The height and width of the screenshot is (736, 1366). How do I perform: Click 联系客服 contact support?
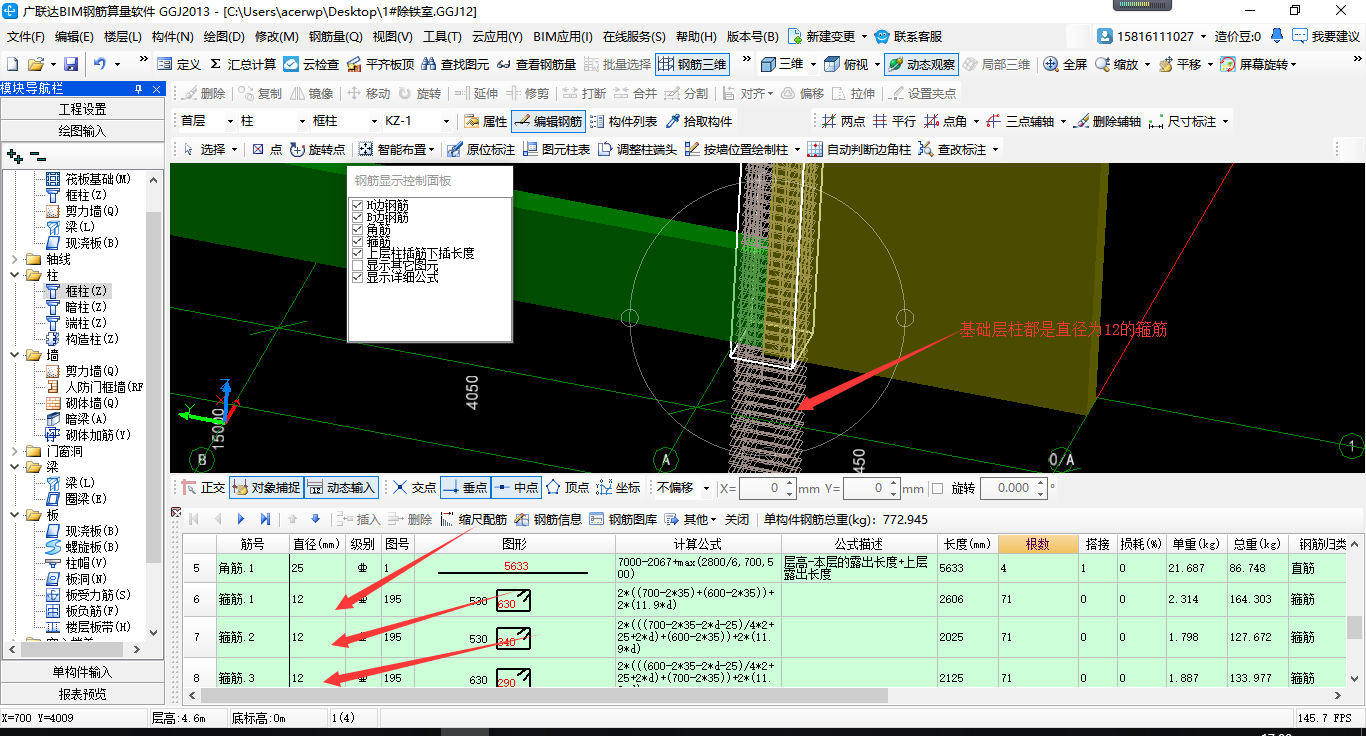(908, 36)
